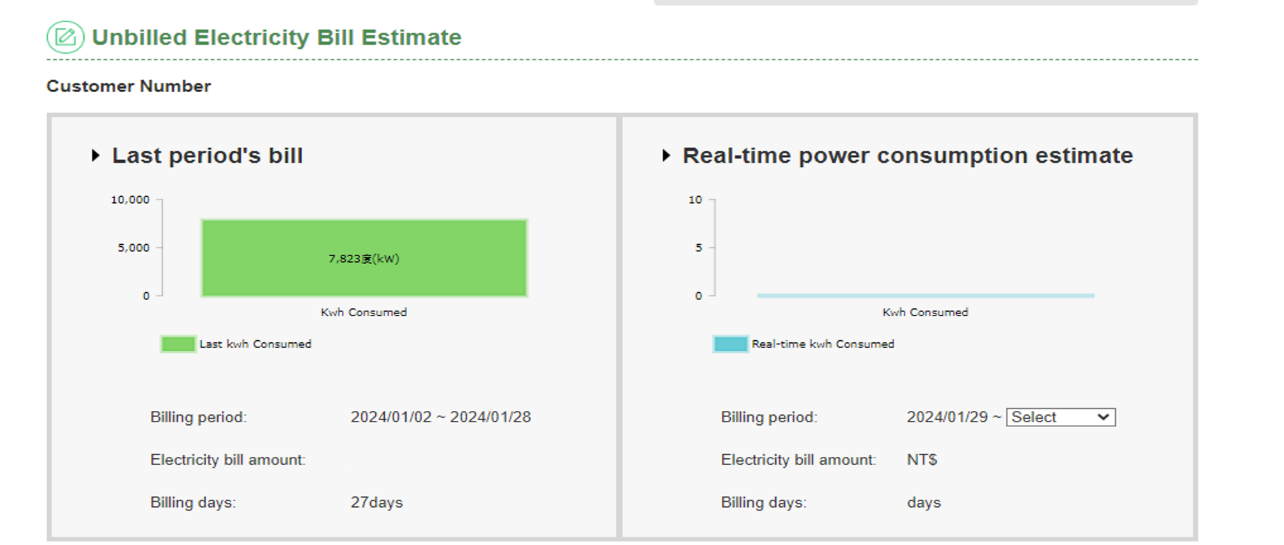Open the billing period Select dropdown
The image size is (1284, 545).
click(x=1060, y=417)
